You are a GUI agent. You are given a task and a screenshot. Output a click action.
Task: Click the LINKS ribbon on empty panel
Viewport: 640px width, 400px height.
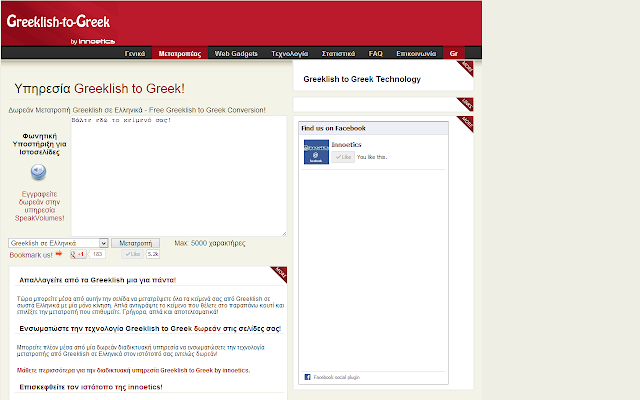[x=465, y=104]
